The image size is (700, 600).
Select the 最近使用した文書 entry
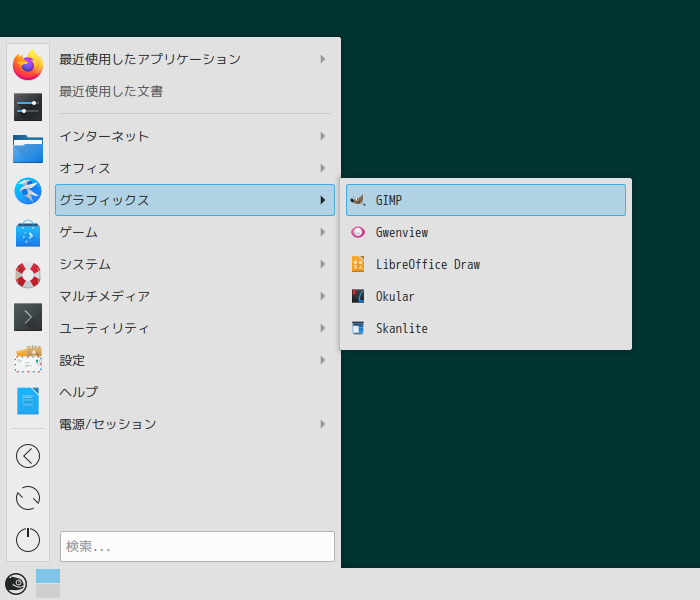click(x=195, y=91)
